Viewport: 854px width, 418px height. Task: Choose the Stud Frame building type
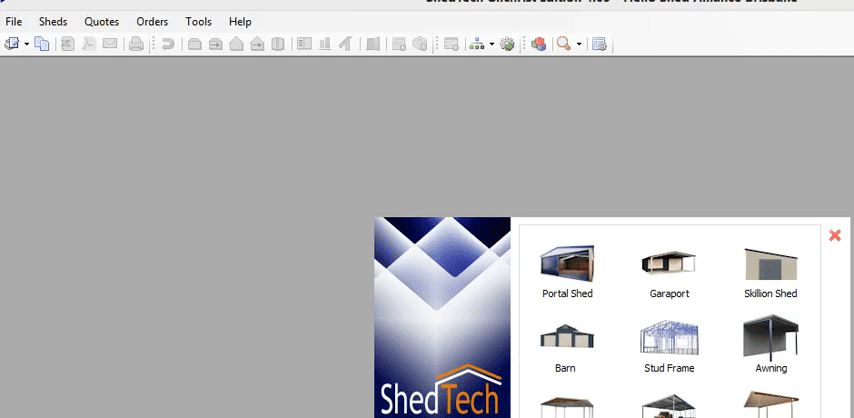(669, 346)
